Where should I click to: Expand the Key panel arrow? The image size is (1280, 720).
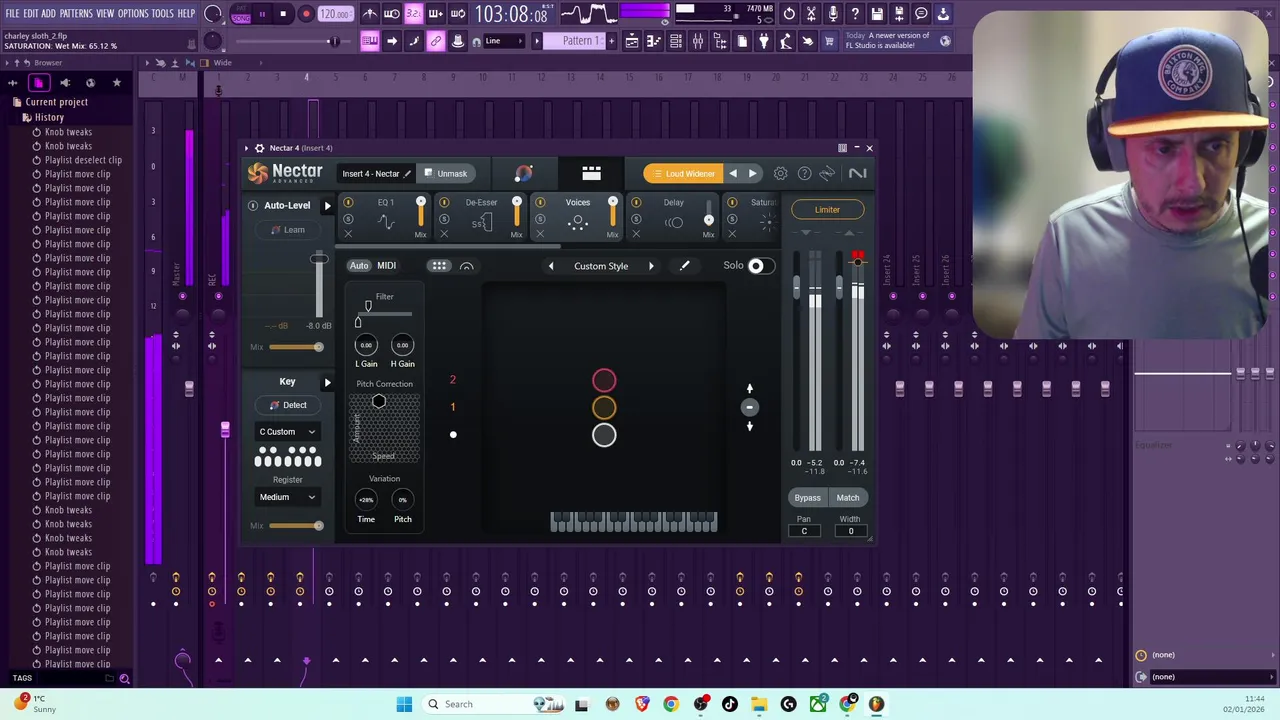point(327,382)
